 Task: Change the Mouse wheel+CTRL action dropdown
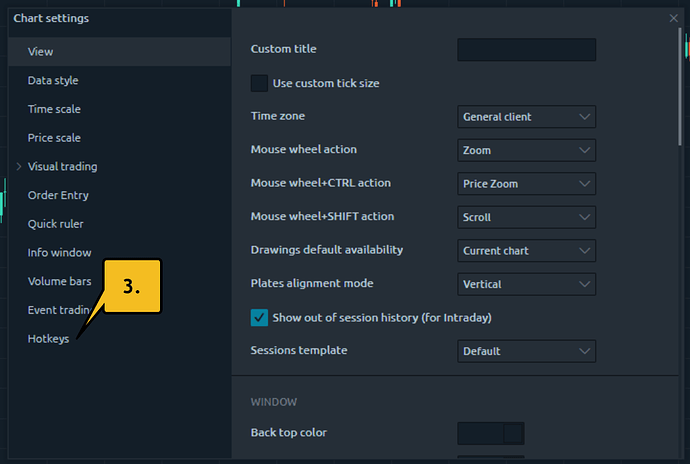point(526,184)
